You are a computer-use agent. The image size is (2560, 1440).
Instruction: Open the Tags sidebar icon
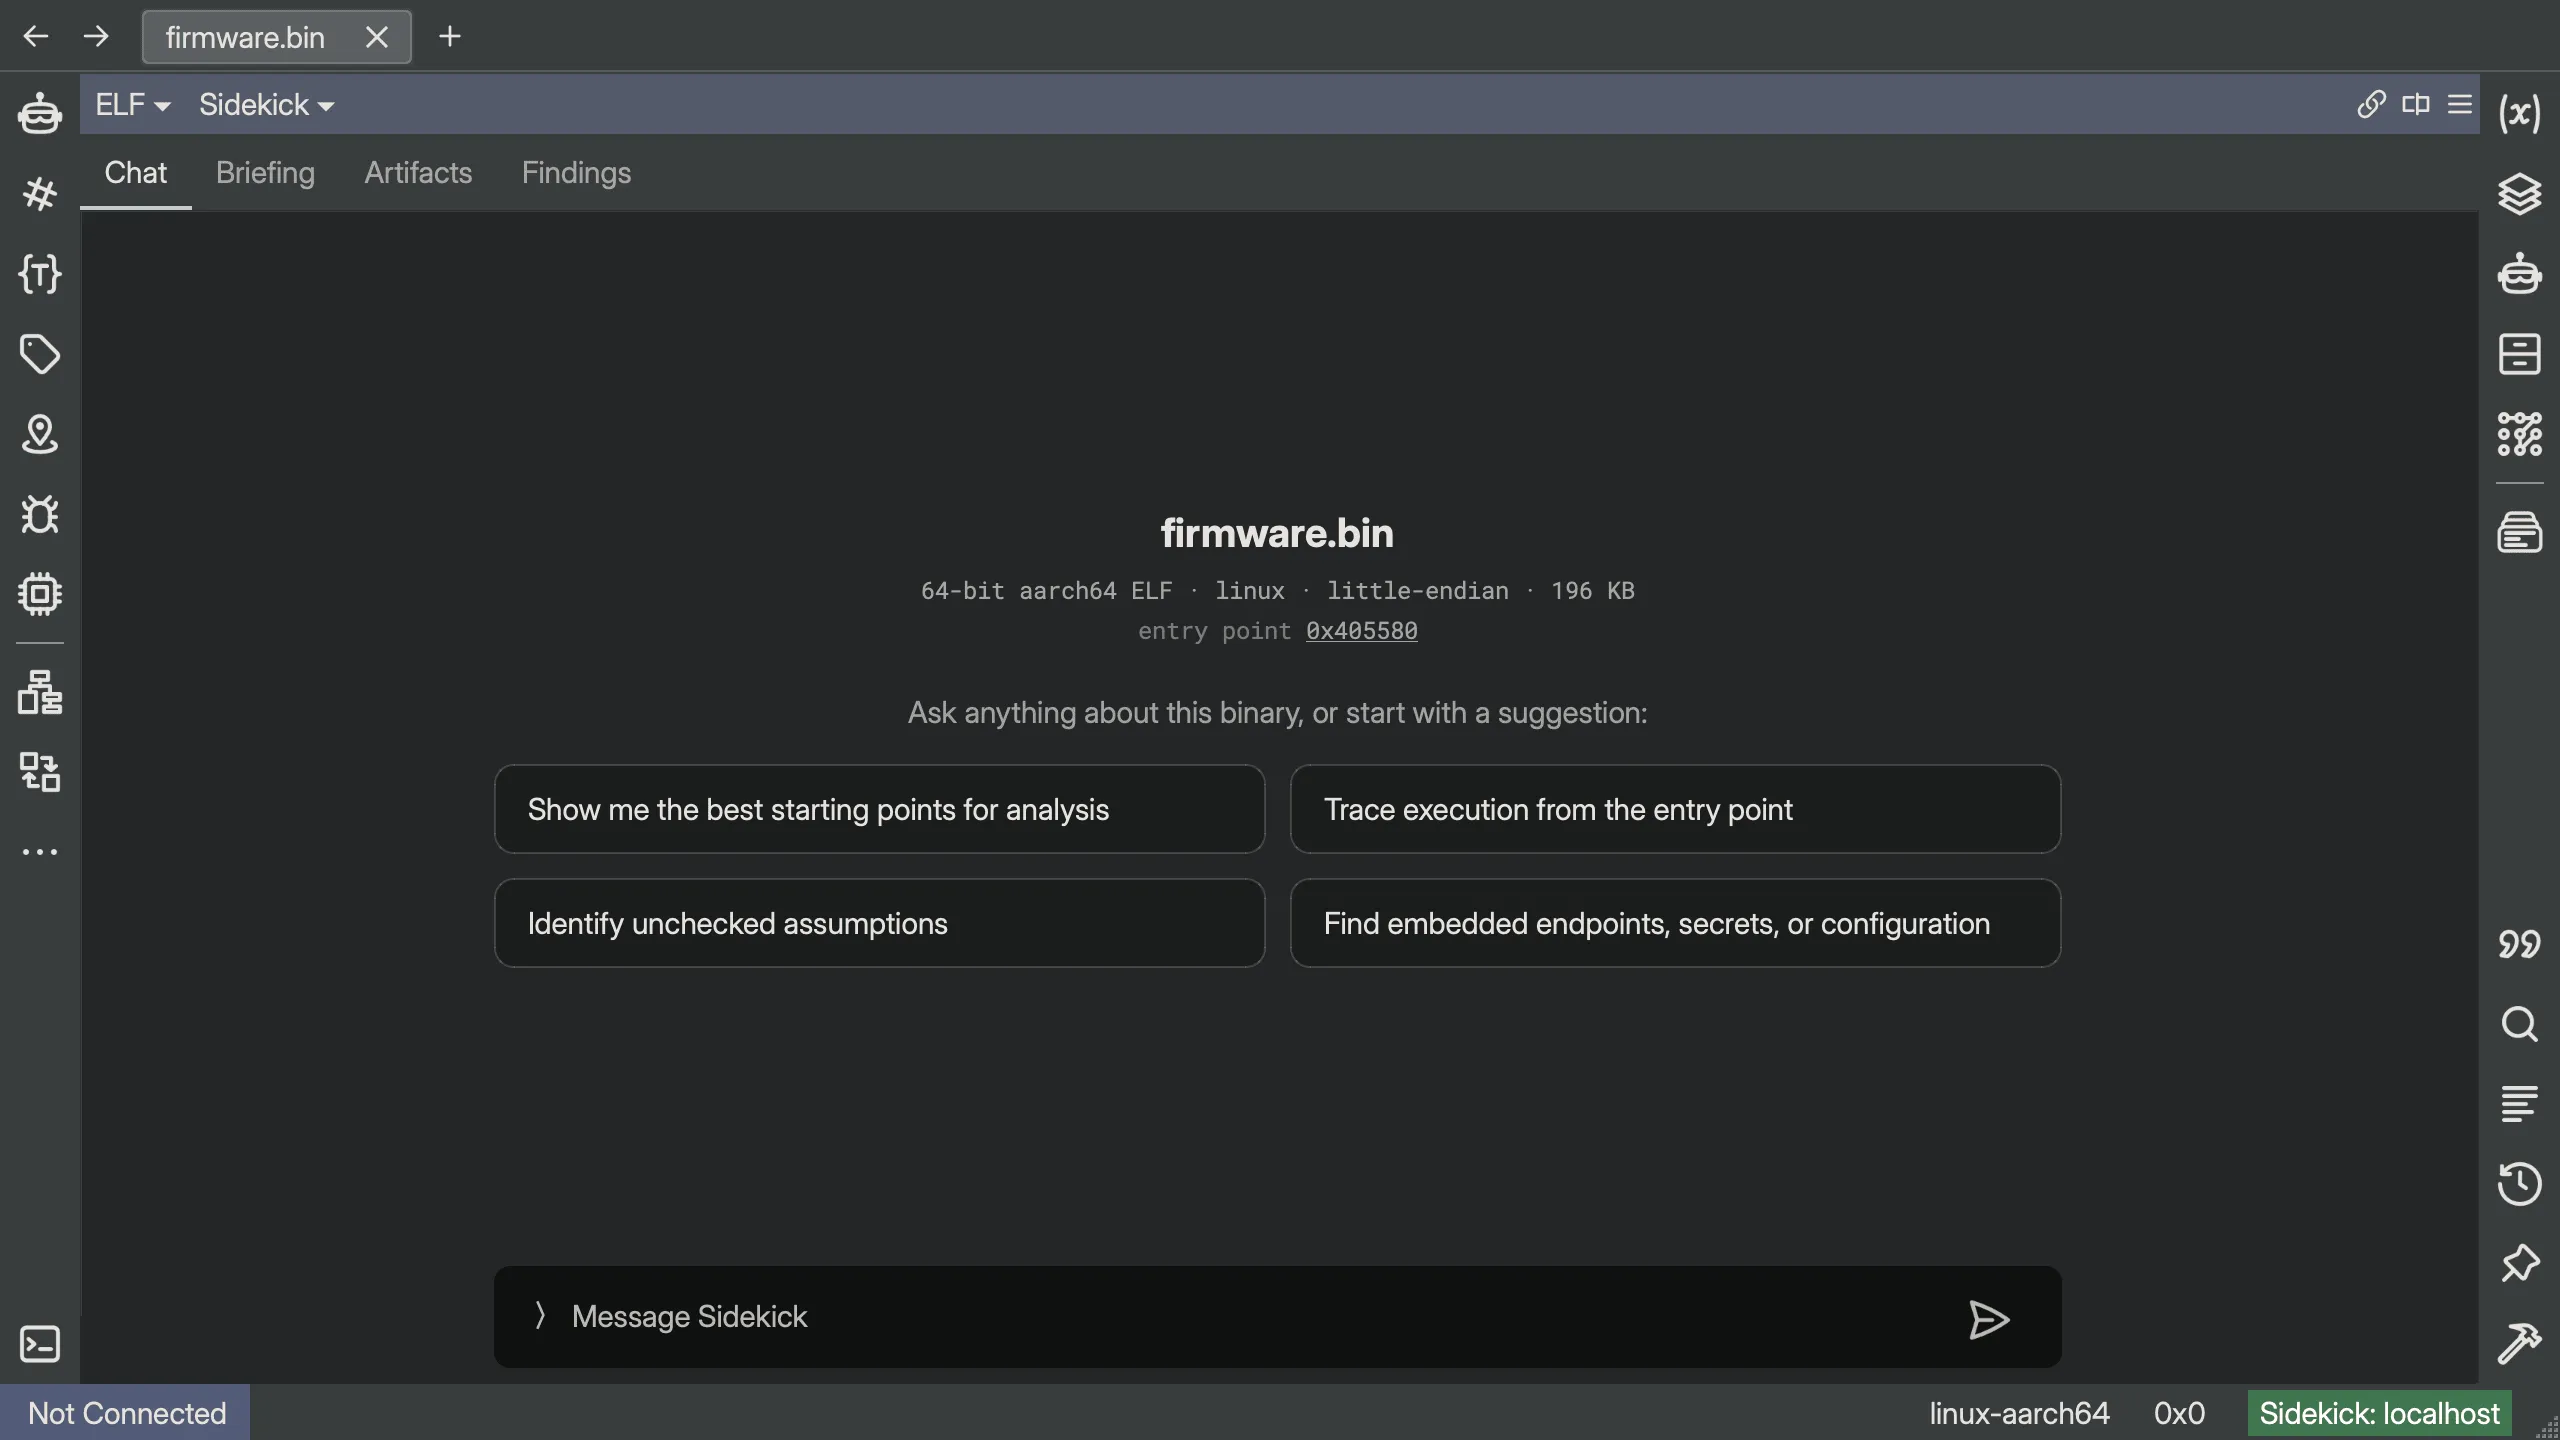tap(40, 354)
